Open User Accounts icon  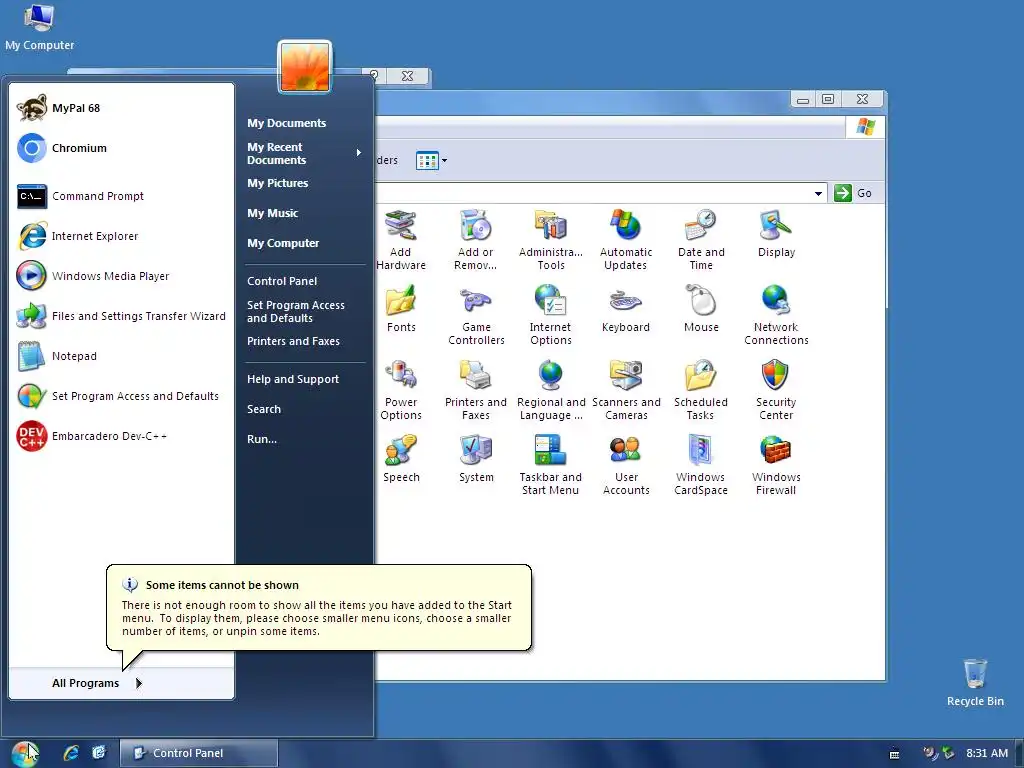tap(626, 465)
